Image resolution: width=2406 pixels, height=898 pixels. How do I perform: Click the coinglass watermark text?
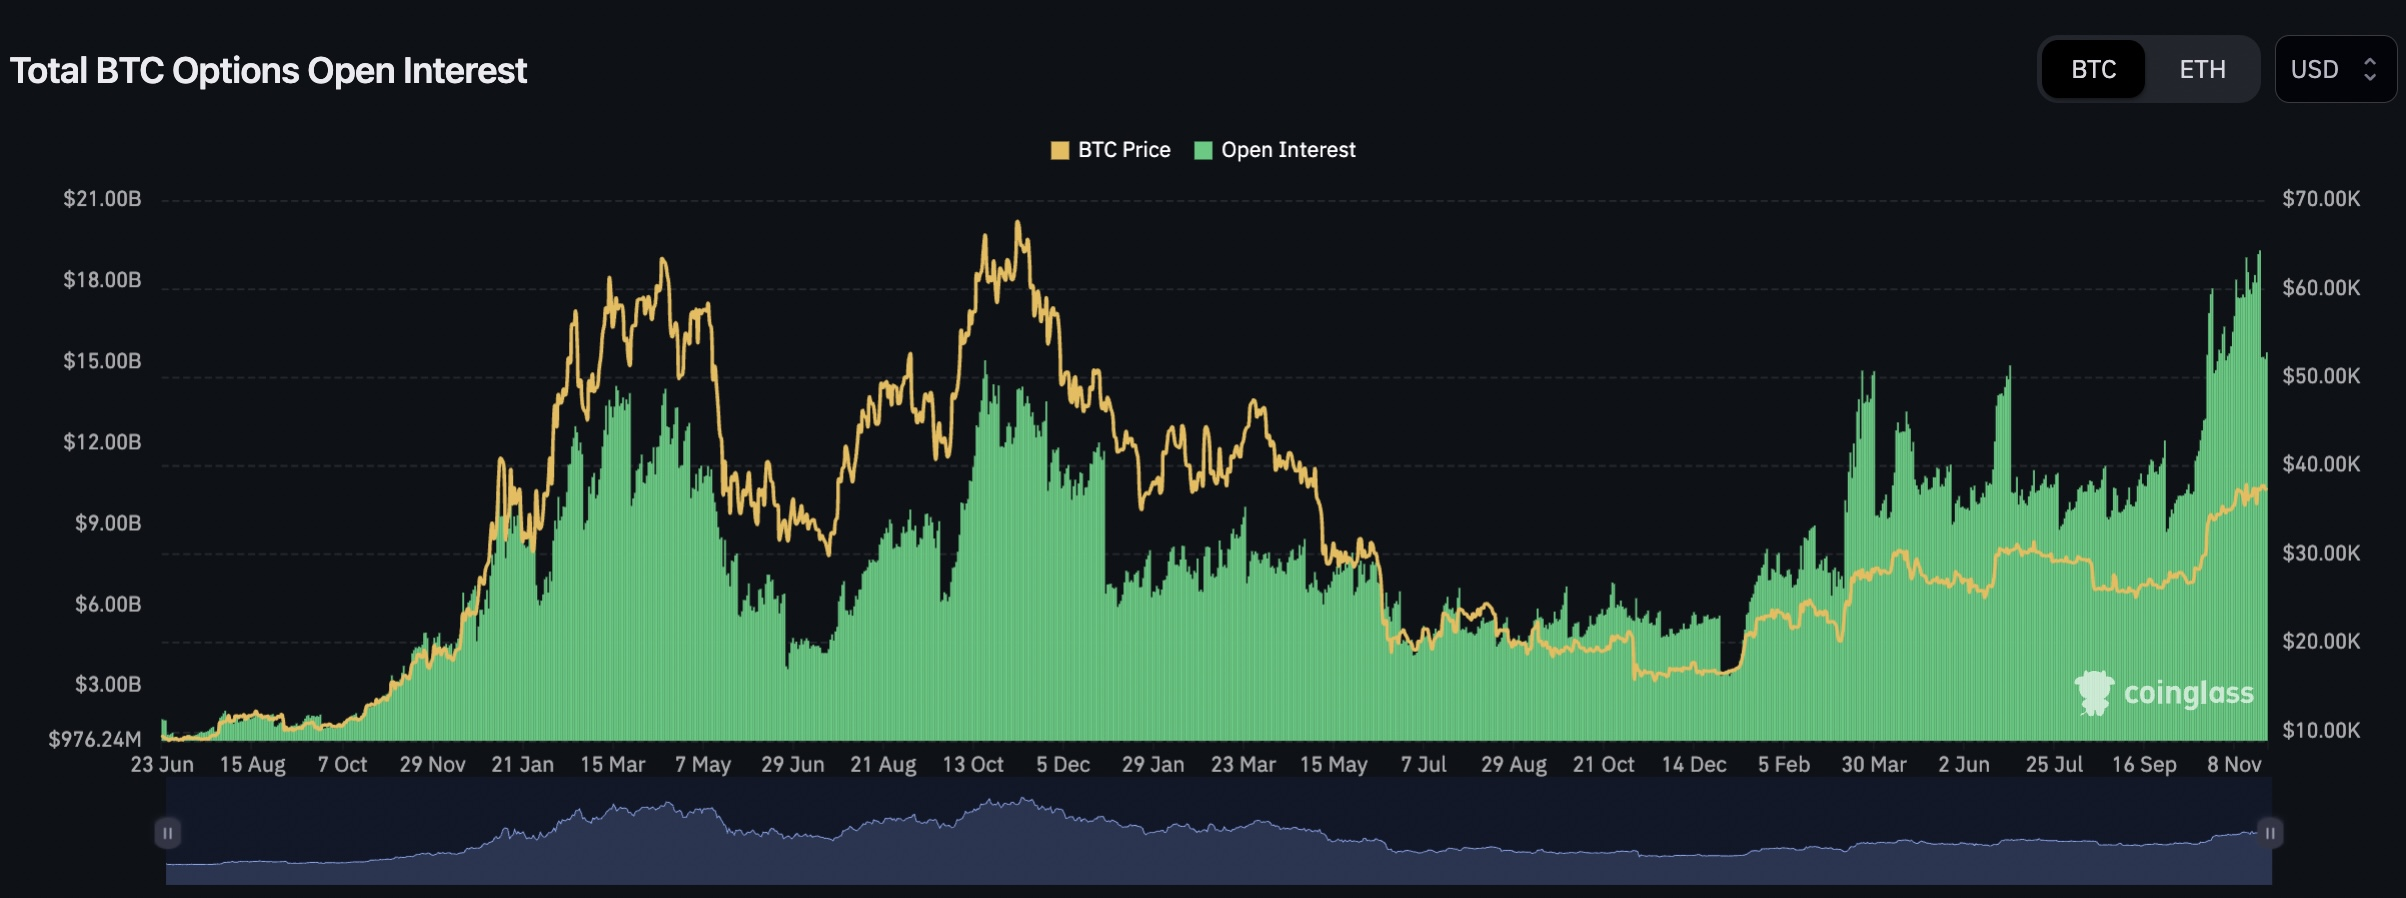pyautogui.click(x=2188, y=693)
